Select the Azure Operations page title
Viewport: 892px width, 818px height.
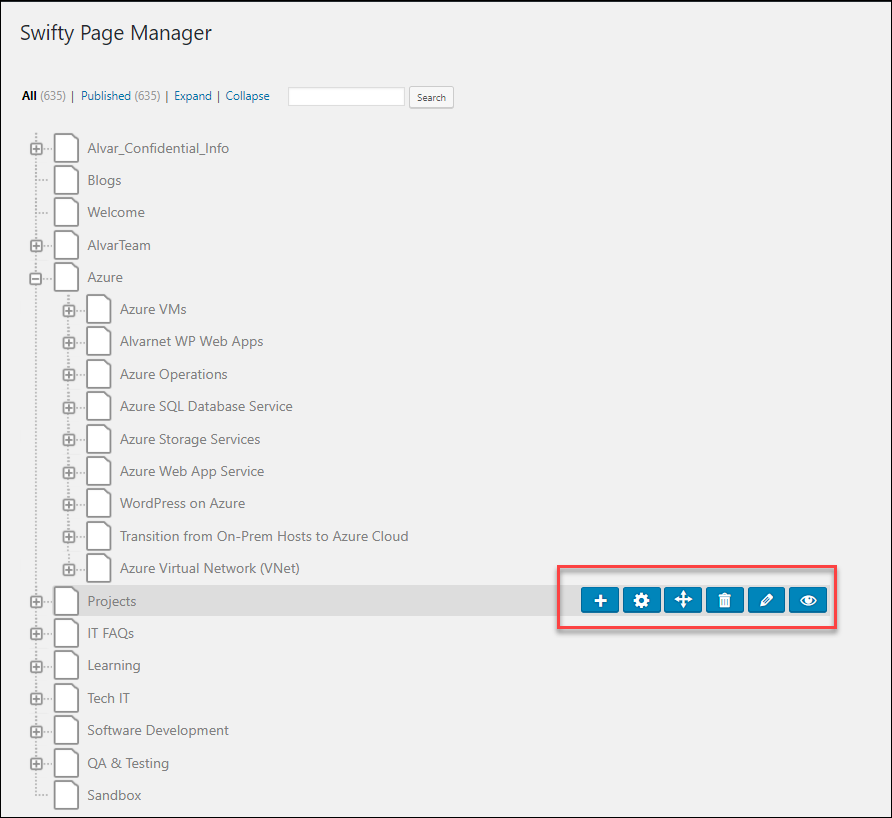[174, 374]
